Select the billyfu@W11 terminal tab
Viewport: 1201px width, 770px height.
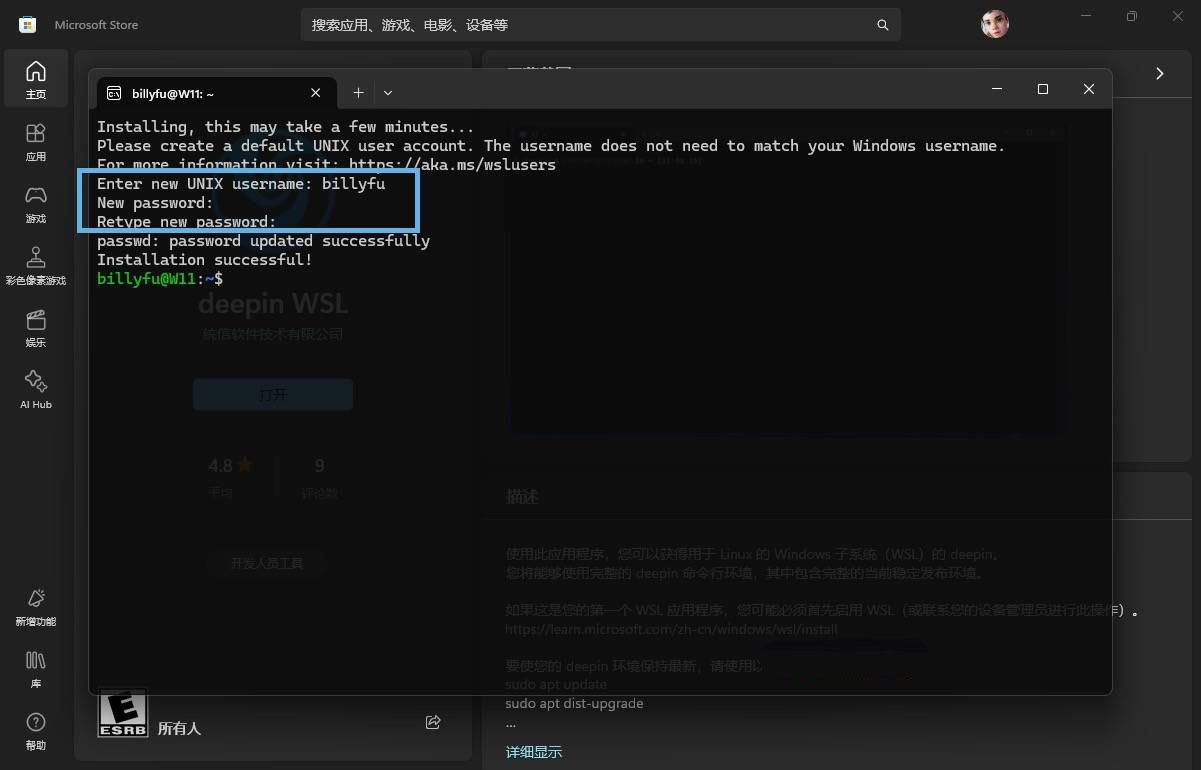(200, 93)
